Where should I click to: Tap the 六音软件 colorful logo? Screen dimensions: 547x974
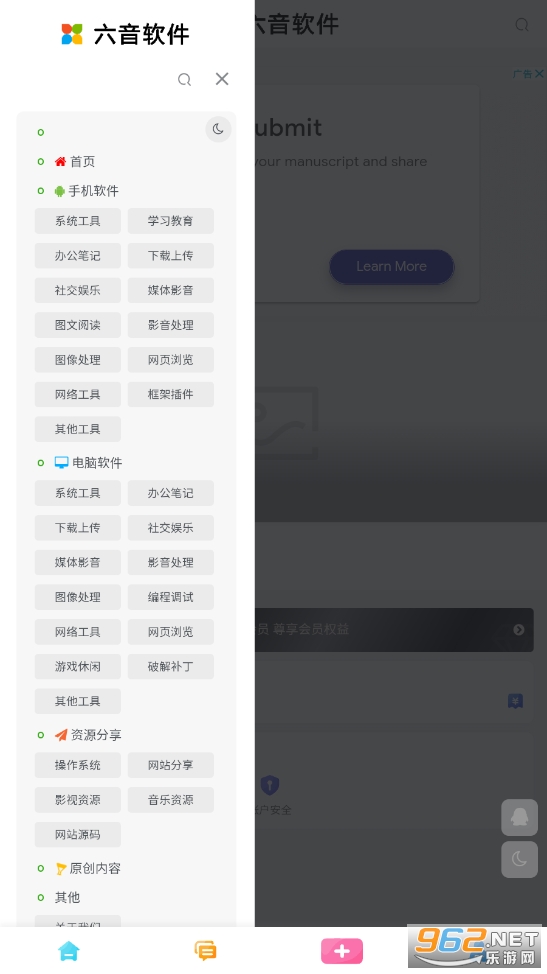[72, 34]
